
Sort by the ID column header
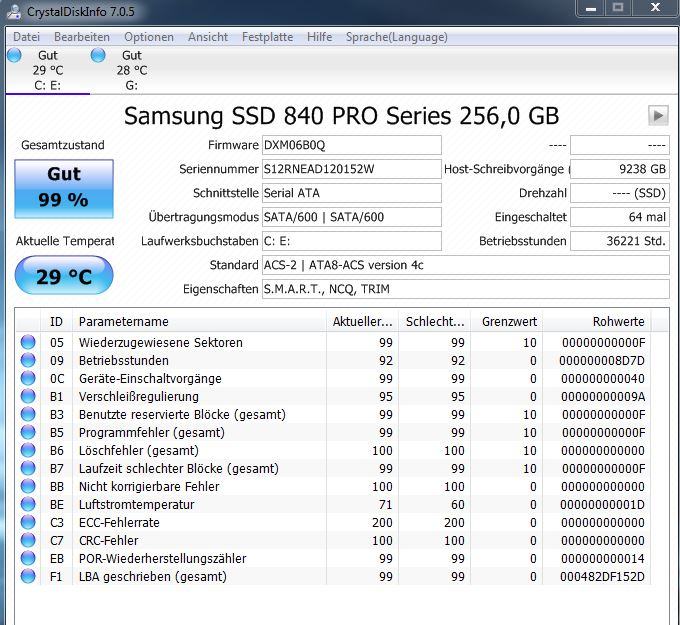tap(56, 321)
